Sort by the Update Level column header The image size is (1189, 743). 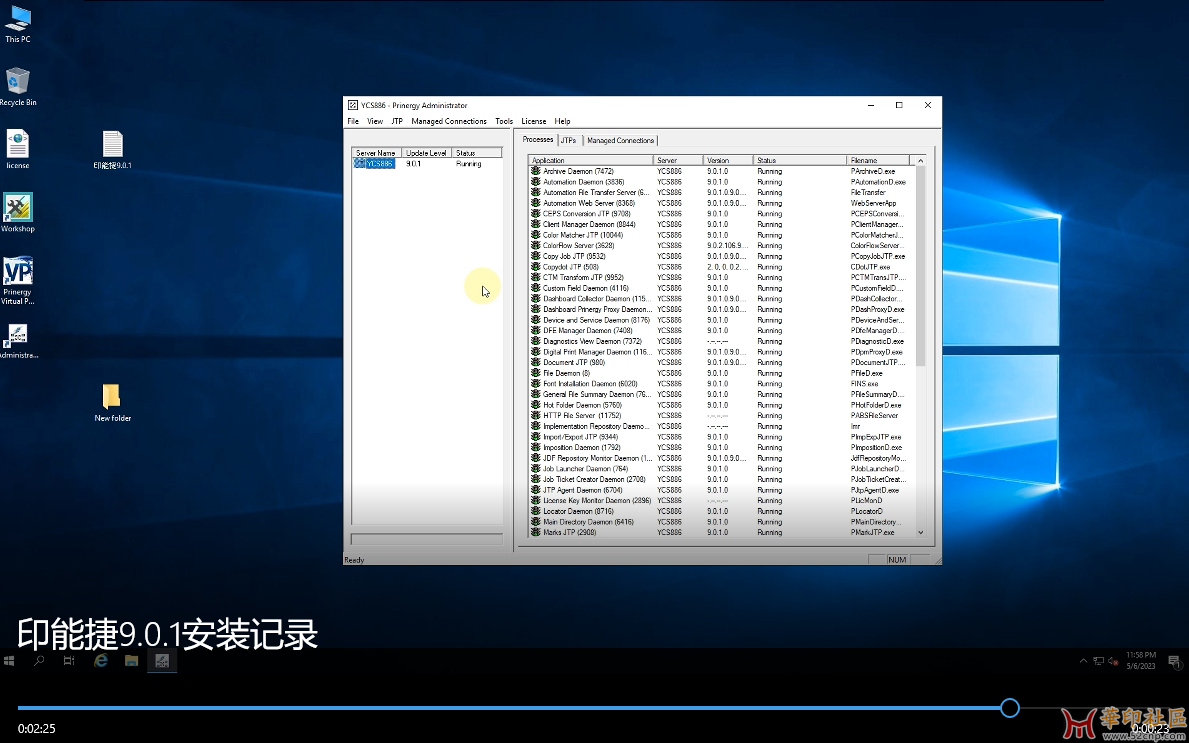point(426,153)
